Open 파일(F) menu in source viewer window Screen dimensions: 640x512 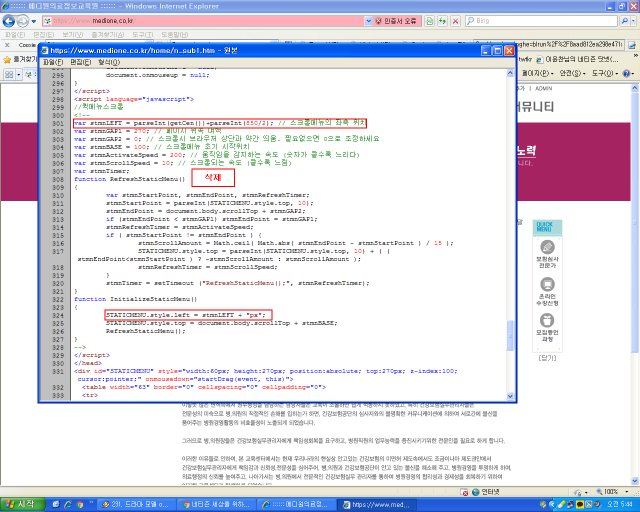click(x=53, y=62)
